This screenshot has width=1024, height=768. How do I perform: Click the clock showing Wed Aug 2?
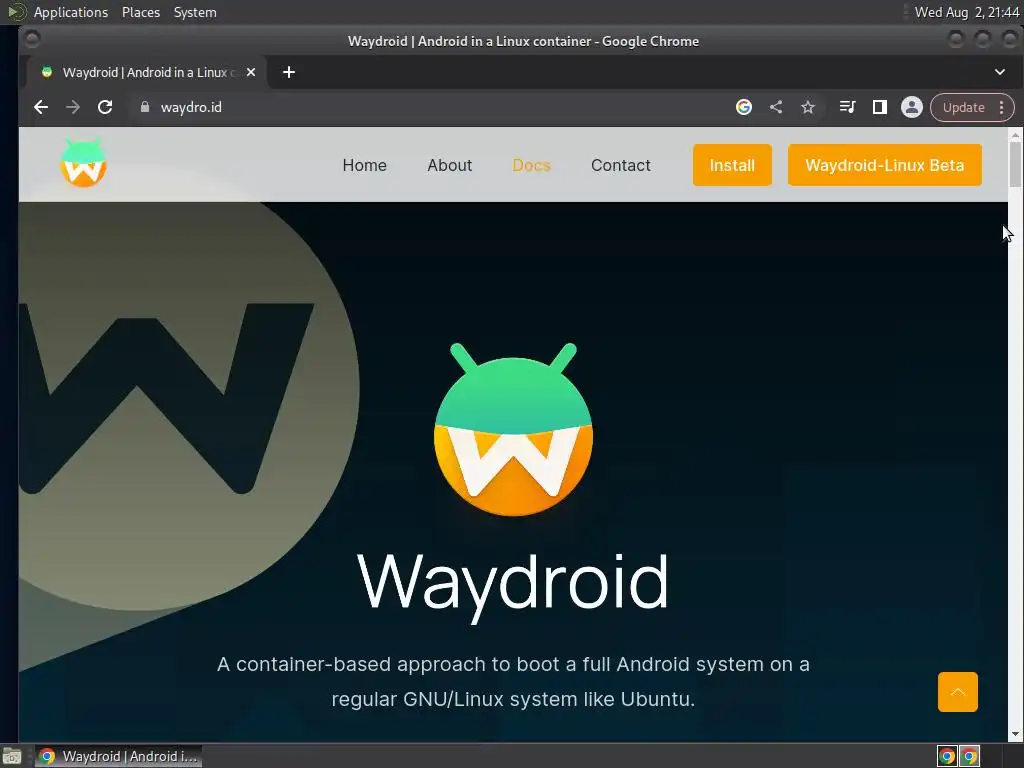click(967, 12)
